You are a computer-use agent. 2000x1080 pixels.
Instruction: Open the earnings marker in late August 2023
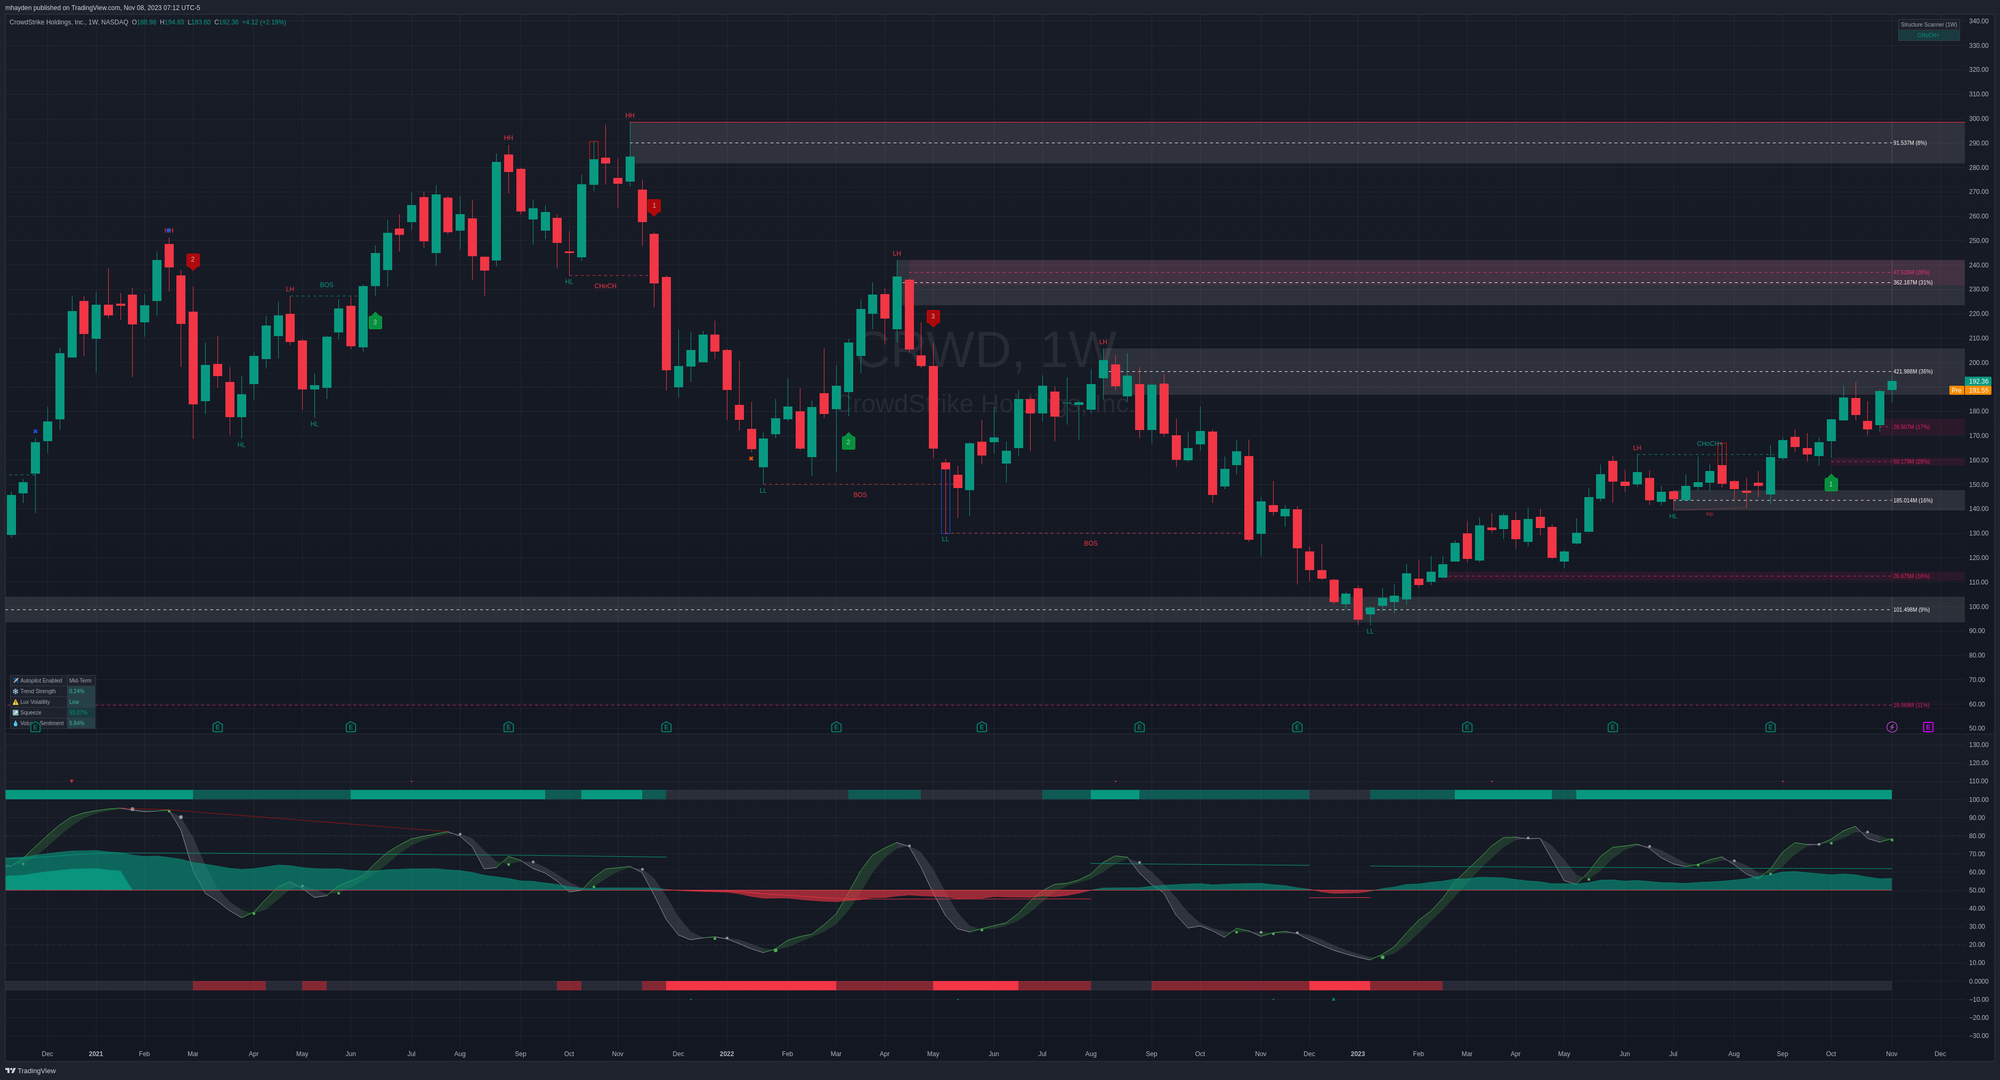1770,727
